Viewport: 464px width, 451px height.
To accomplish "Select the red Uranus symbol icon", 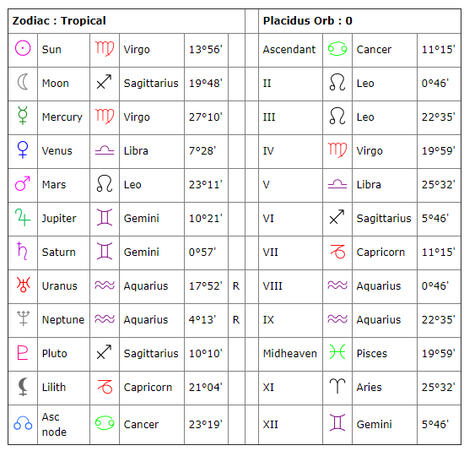I will [23, 284].
